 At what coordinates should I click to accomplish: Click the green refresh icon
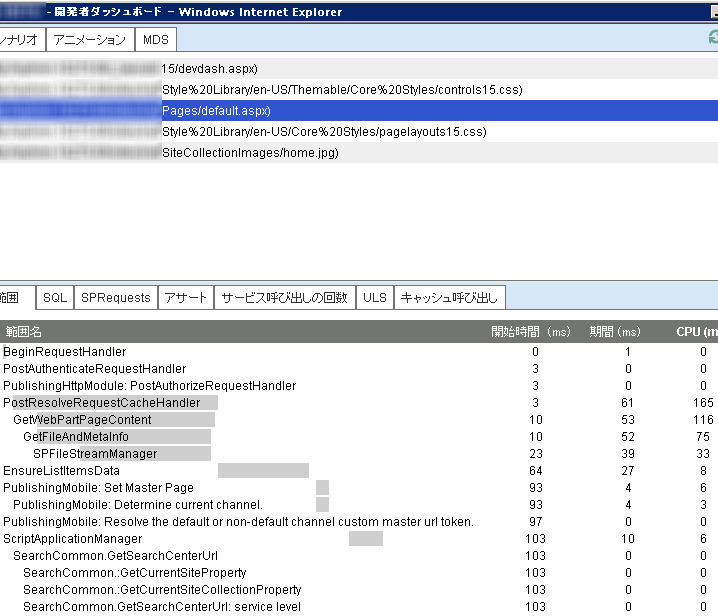coord(713,37)
